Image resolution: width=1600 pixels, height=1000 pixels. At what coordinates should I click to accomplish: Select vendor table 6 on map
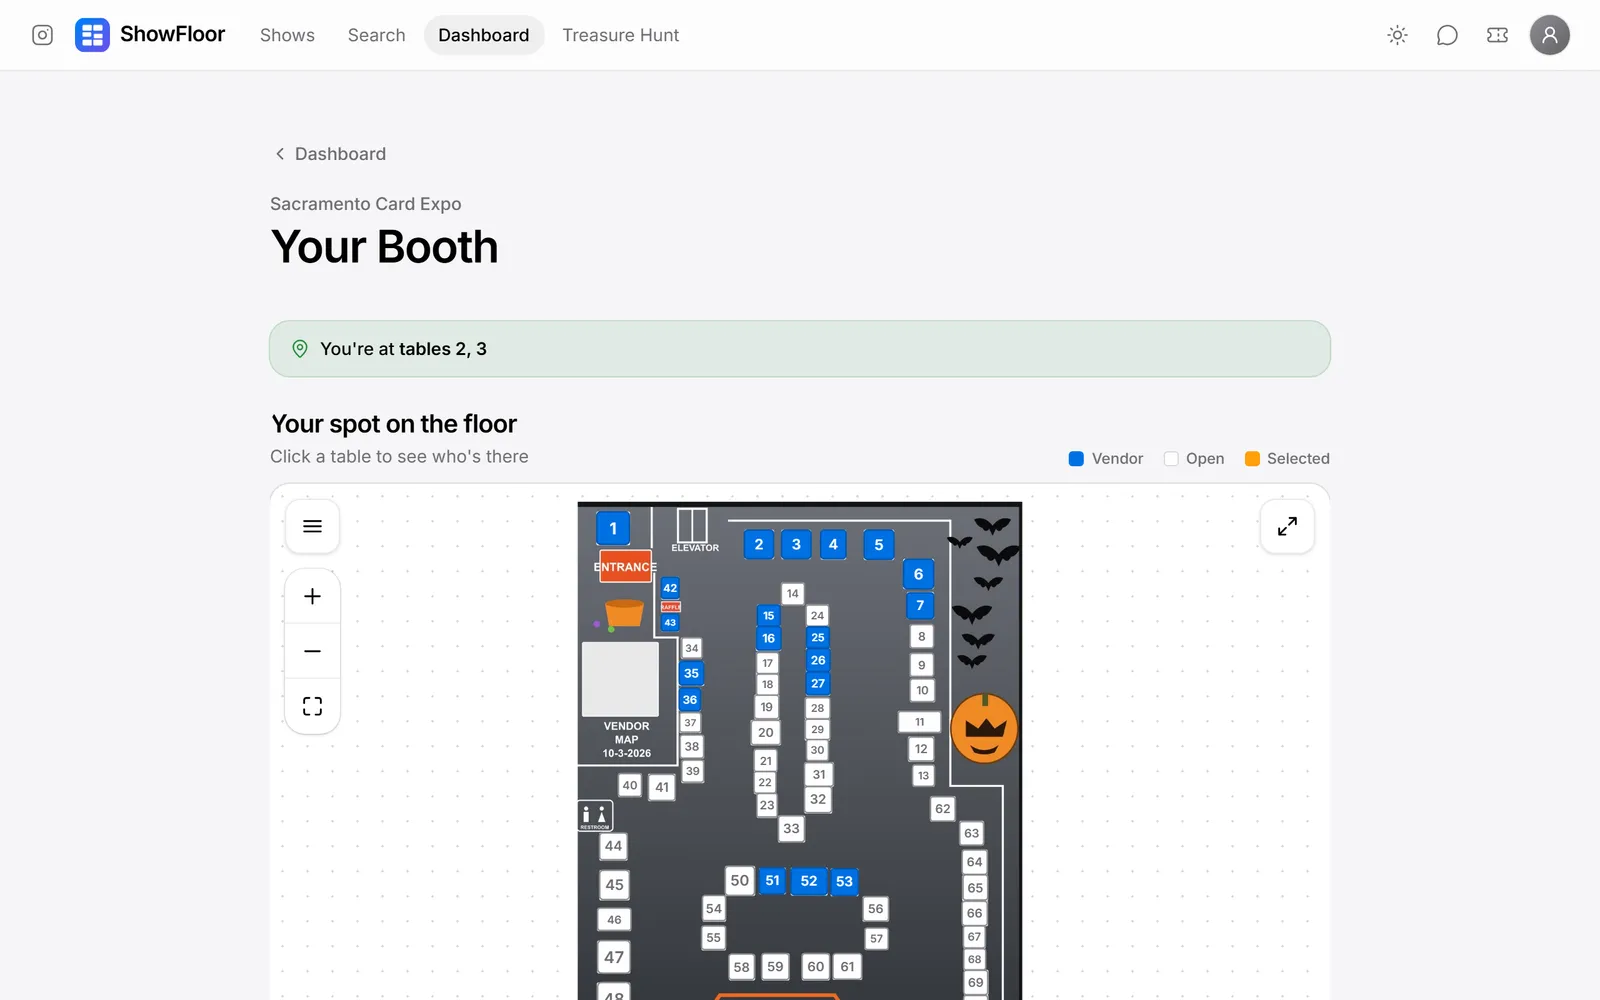click(x=918, y=574)
